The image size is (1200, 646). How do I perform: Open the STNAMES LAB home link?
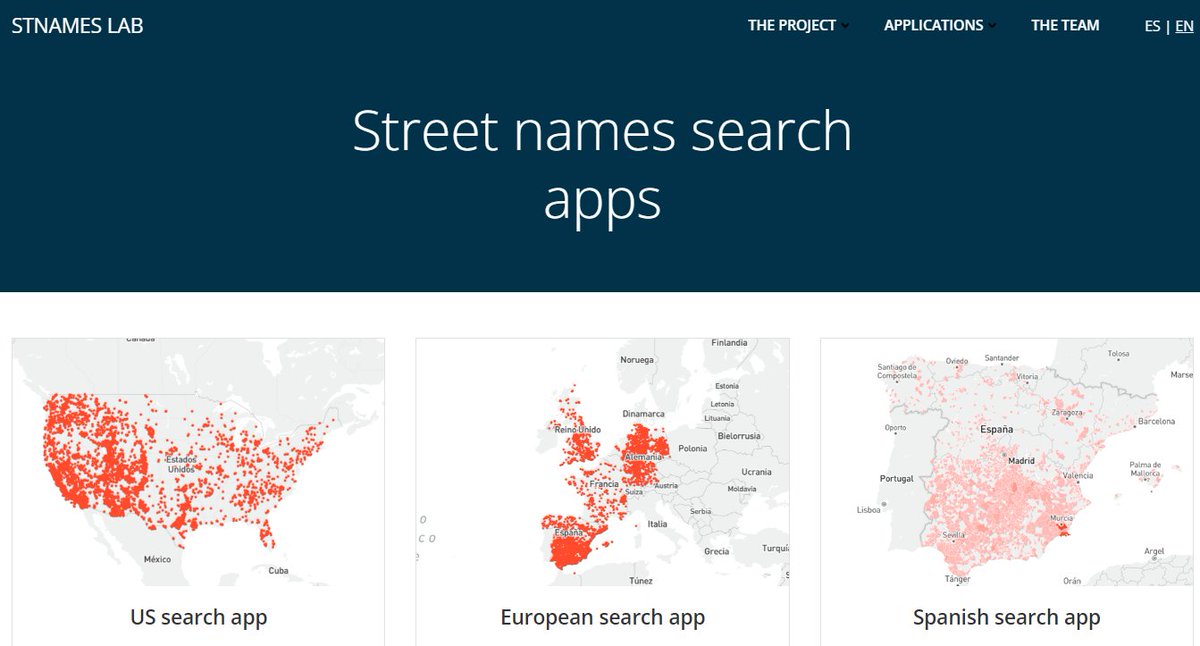pyautogui.click(x=77, y=26)
